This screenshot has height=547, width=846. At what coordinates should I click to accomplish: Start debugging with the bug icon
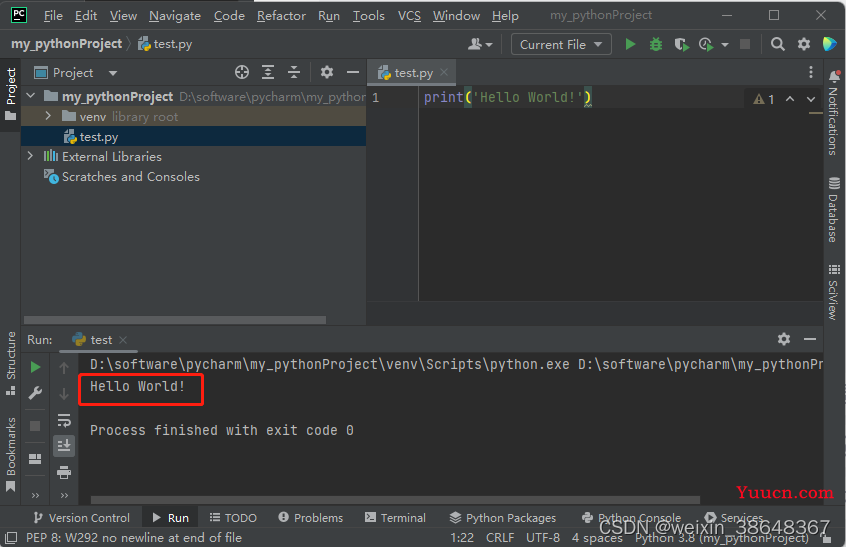[x=656, y=44]
